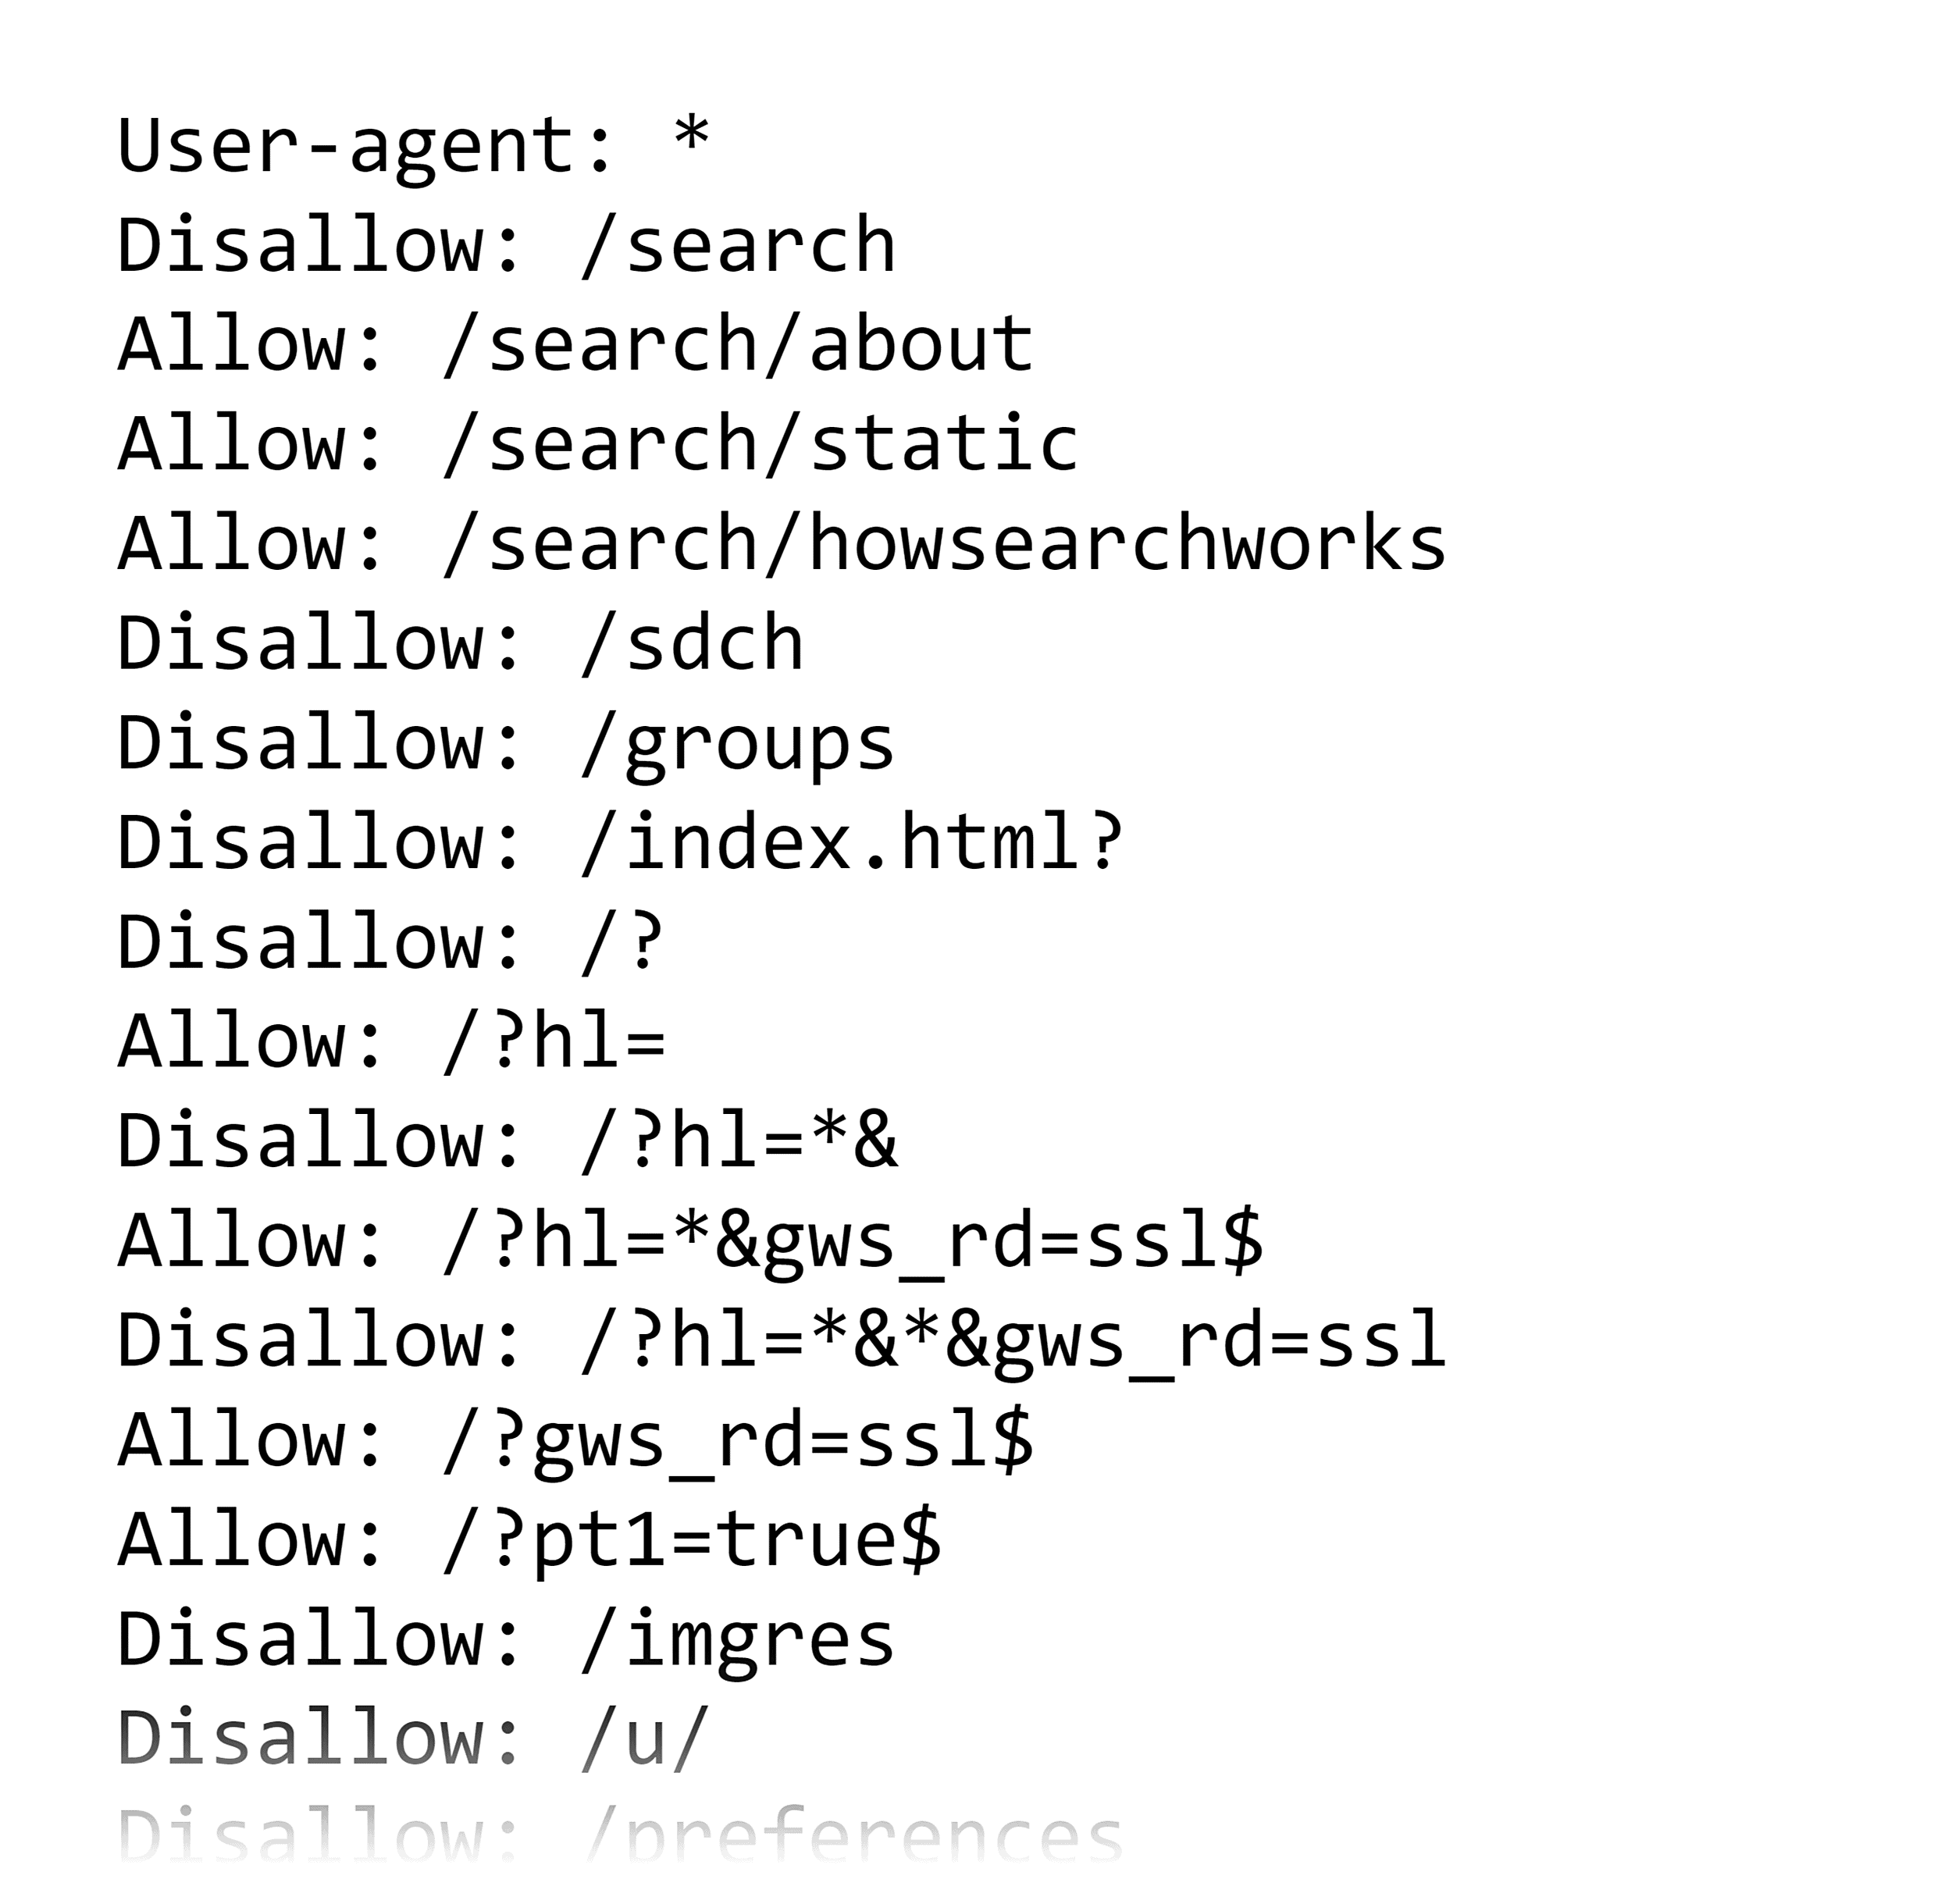Select the /index.html? path

tap(852, 843)
